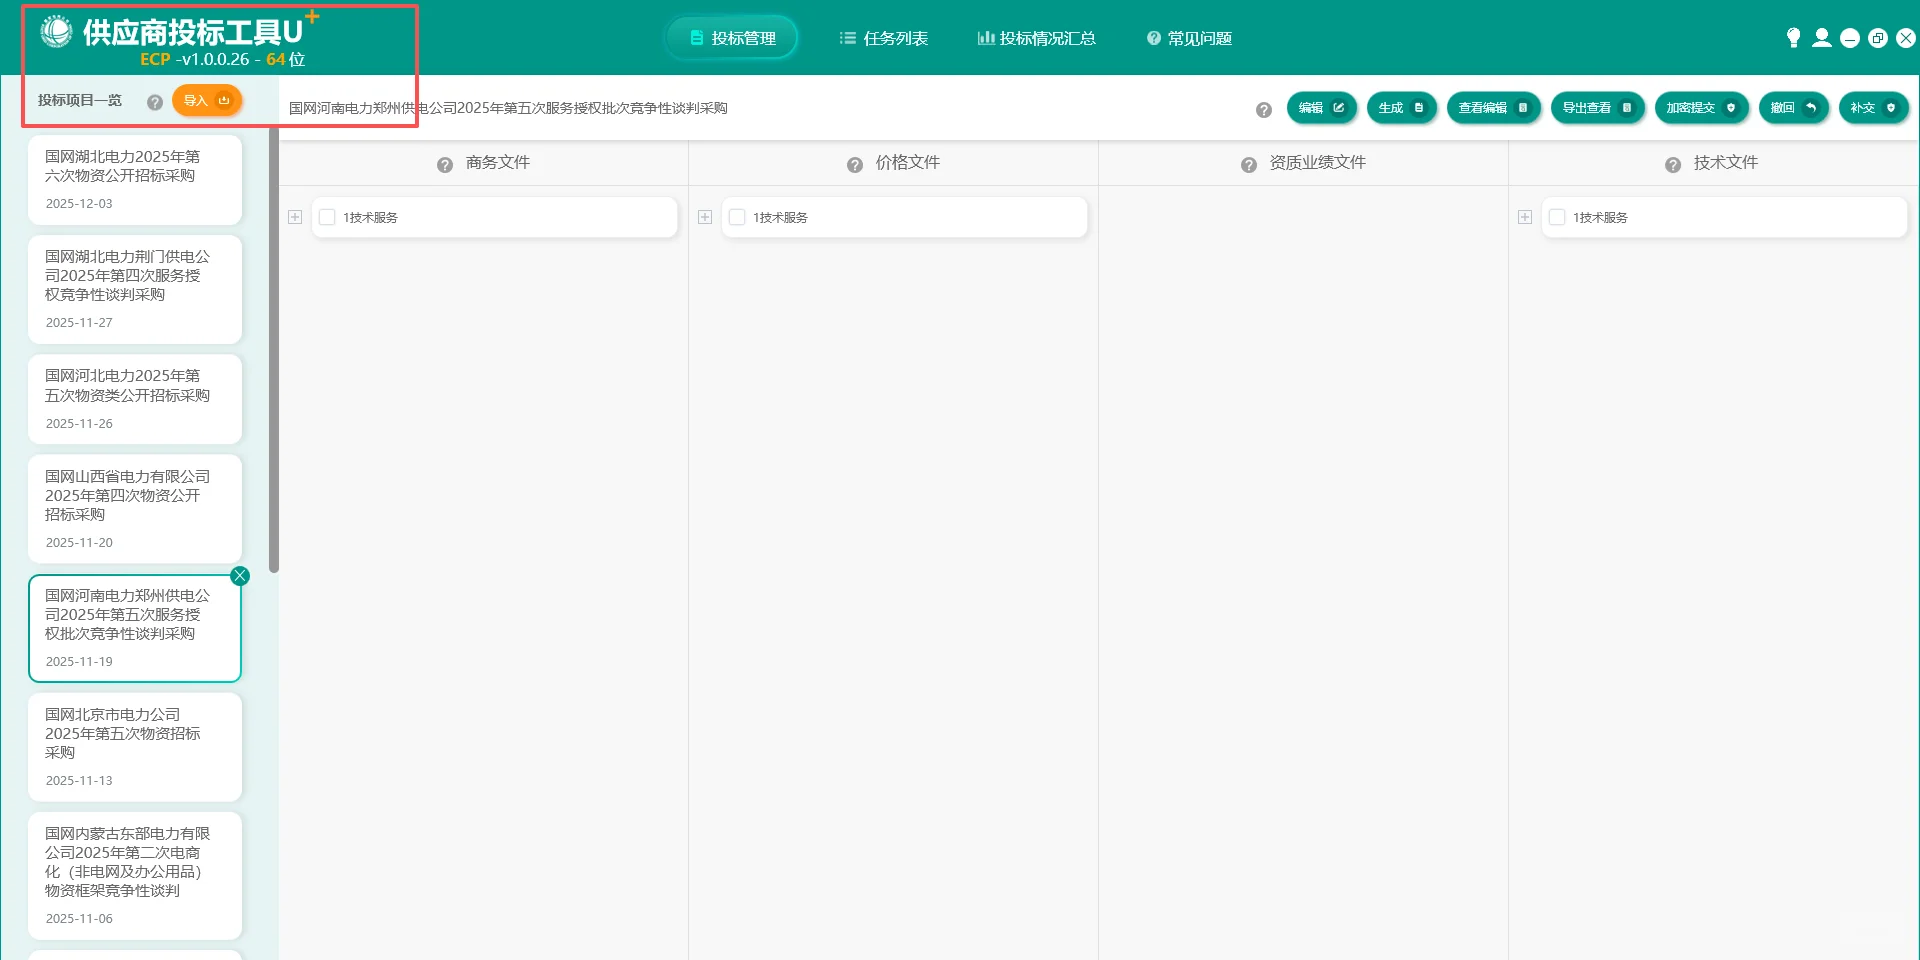Click the 加密提交 submit button

click(1701, 108)
